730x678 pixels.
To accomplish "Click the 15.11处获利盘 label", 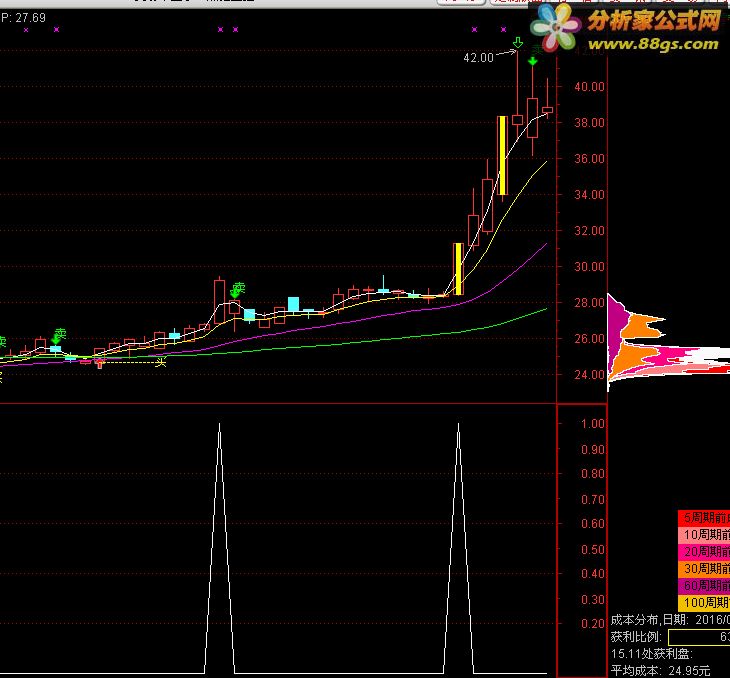I will pos(652,654).
